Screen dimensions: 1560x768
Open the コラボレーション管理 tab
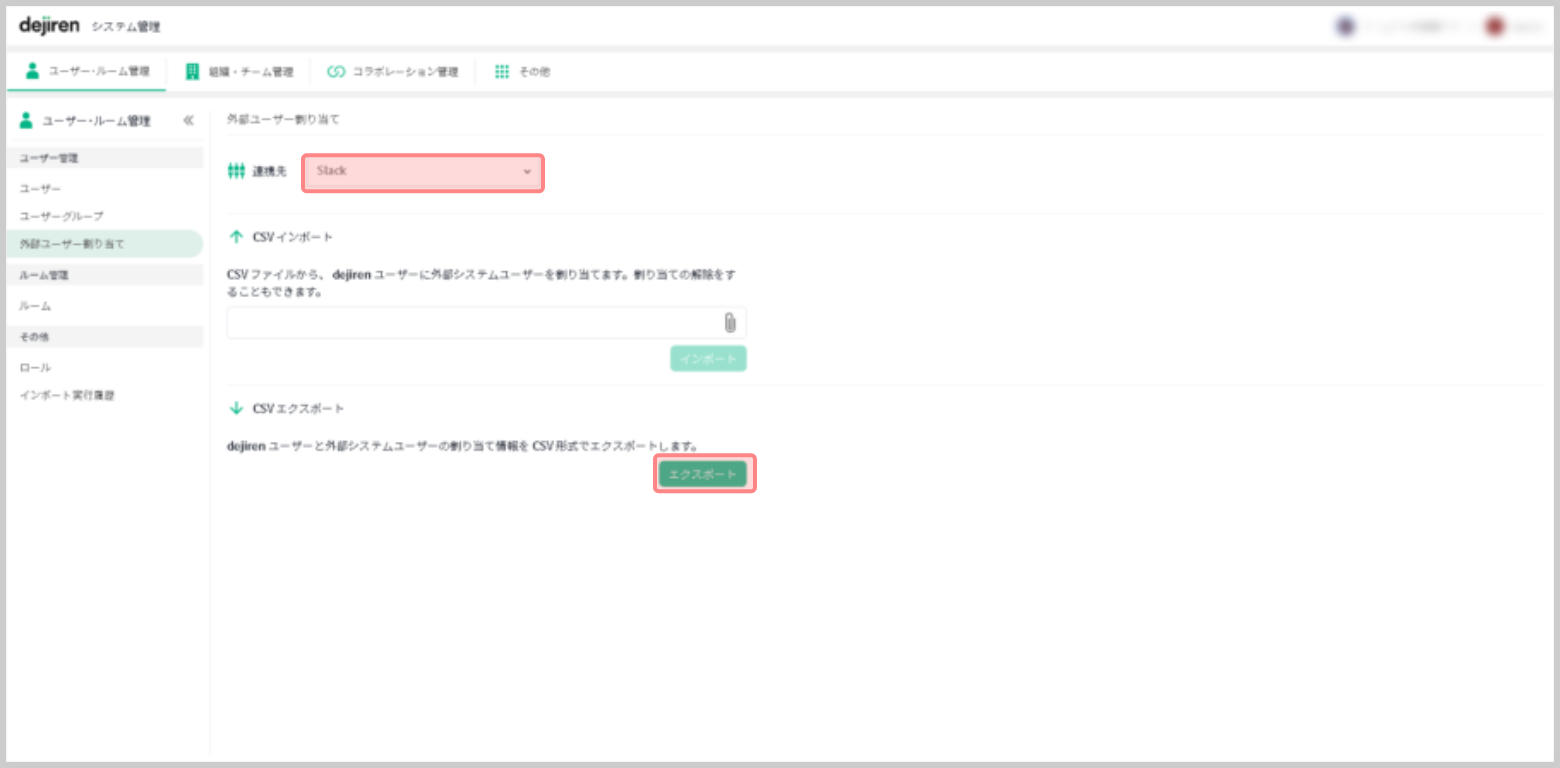pyautogui.click(x=393, y=71)
